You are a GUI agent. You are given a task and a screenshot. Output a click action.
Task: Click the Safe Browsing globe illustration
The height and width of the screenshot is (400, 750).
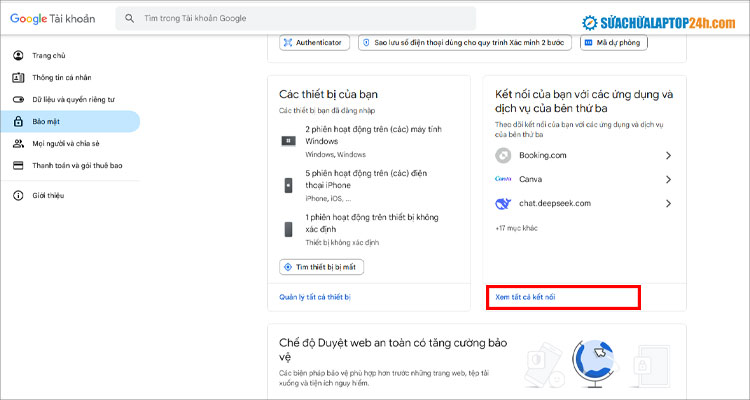594,364
